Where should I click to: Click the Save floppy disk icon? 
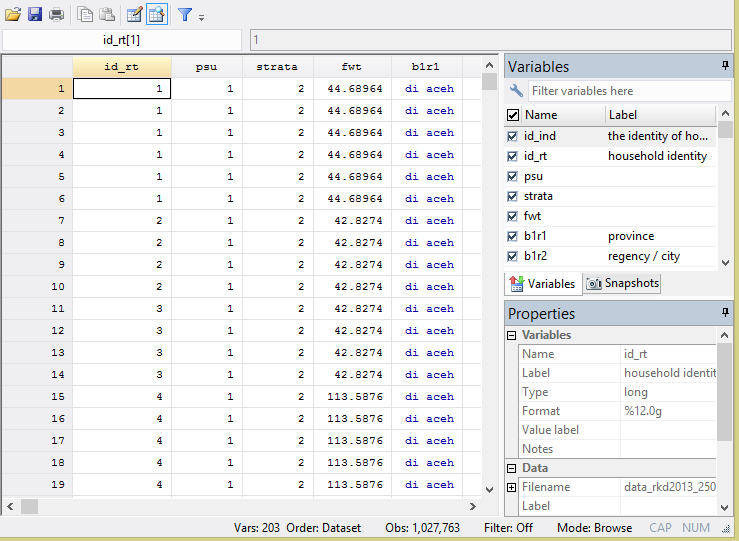pyautogui.click(x=35, y=14)
